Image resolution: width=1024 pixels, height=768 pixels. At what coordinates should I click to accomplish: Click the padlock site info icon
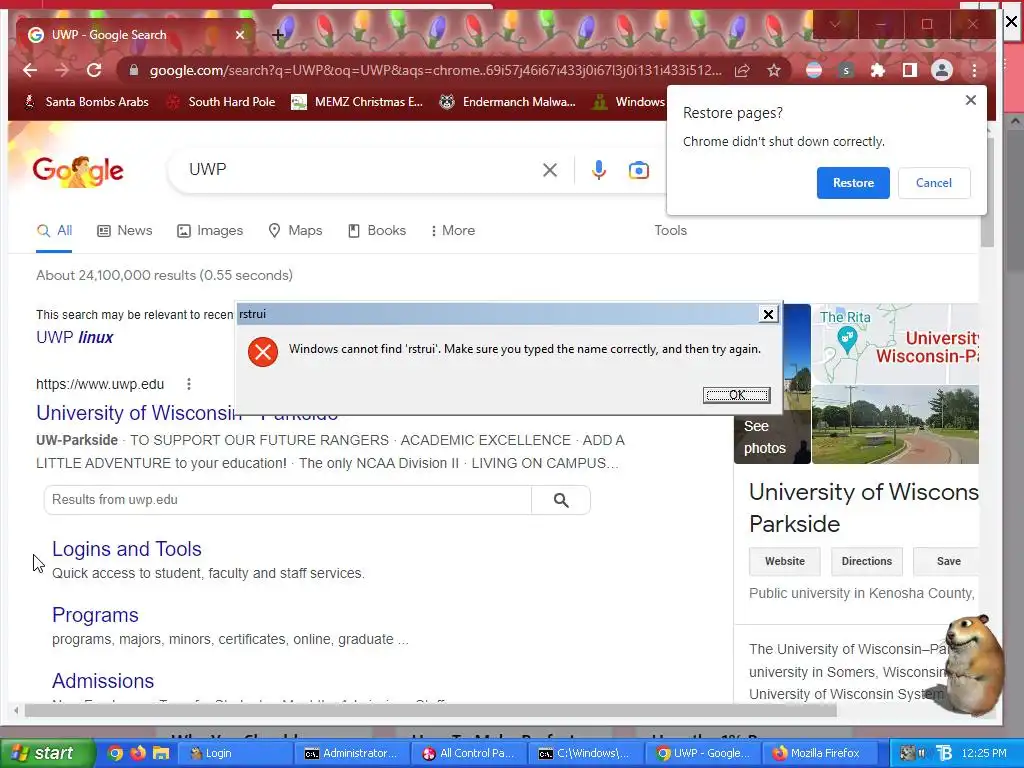click(x=134, y=71)
